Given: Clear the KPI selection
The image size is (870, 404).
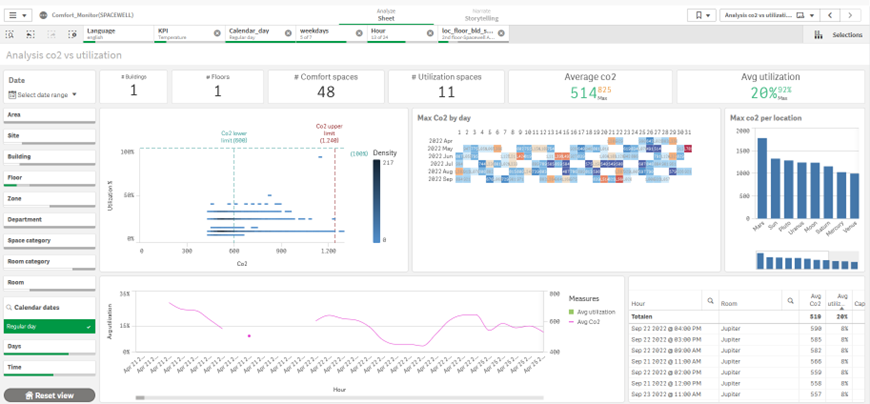Looking at the screenshot, I should tap(217, 33).
